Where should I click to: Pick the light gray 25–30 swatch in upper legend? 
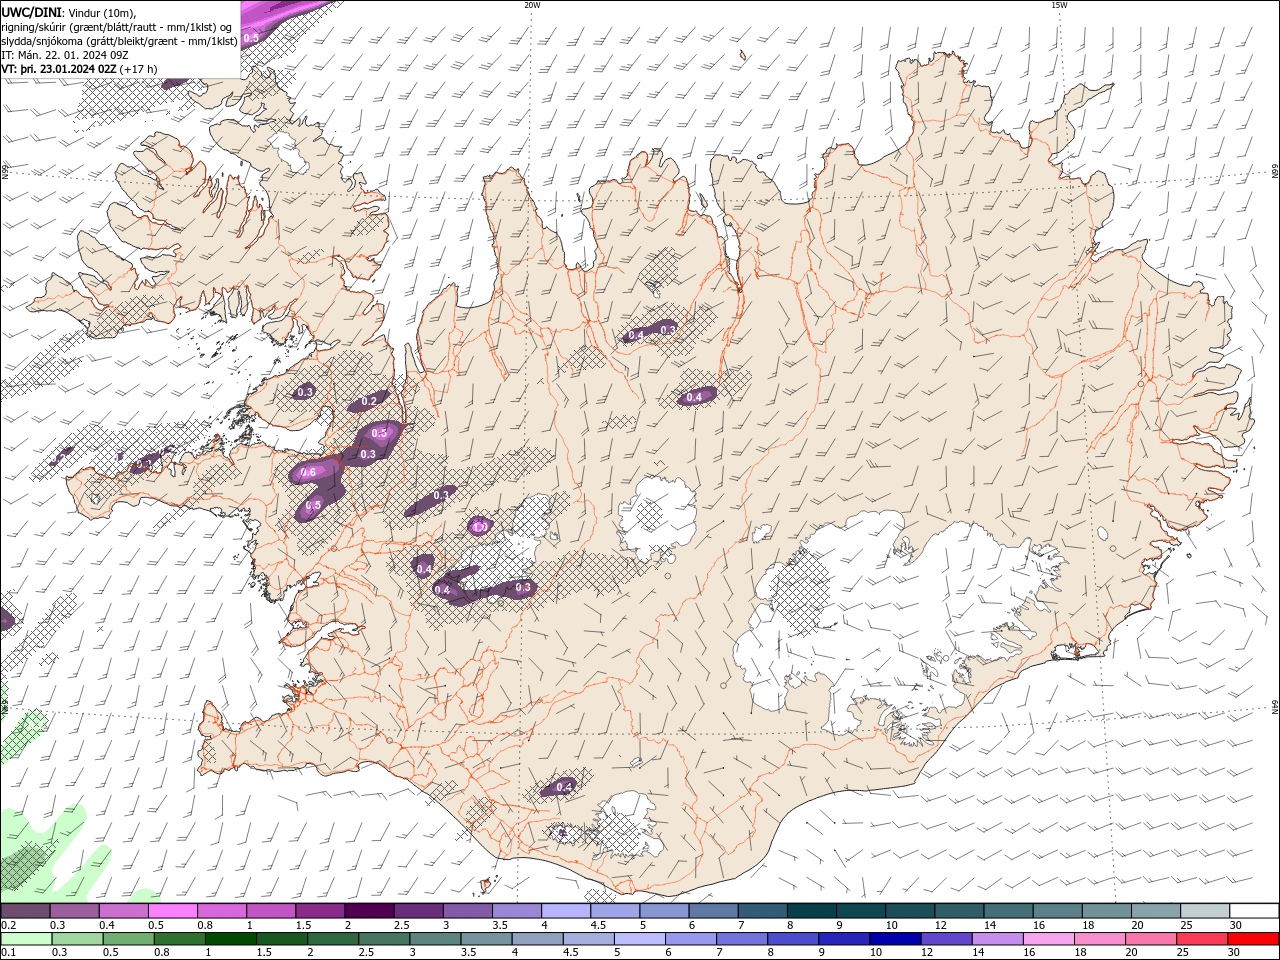click(1204, 911)
